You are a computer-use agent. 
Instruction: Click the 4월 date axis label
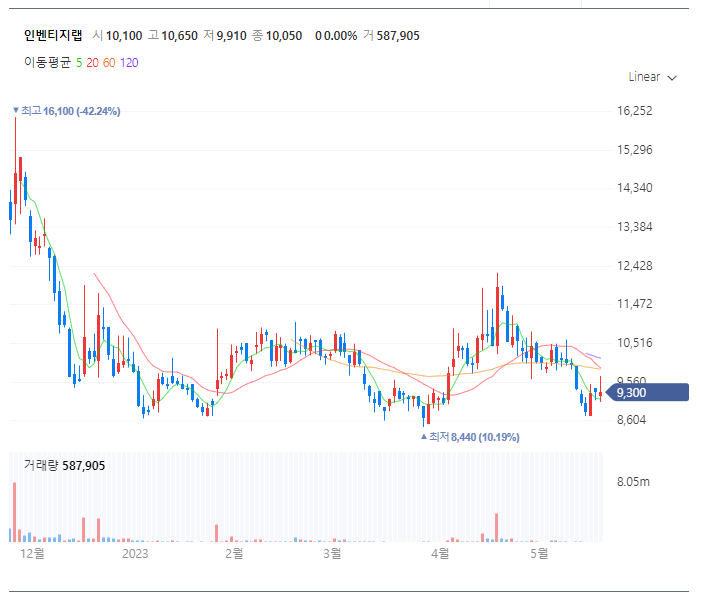[x=440, y=554]
